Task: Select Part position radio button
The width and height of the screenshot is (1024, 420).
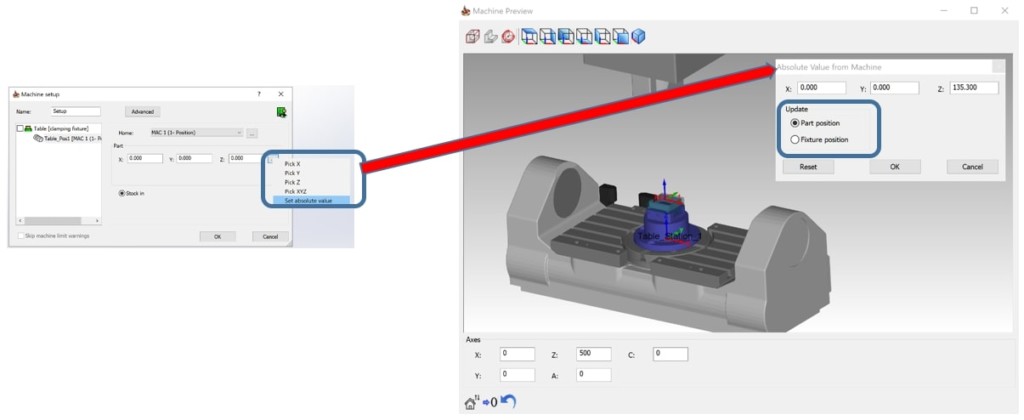Action: tap(795, 123)
